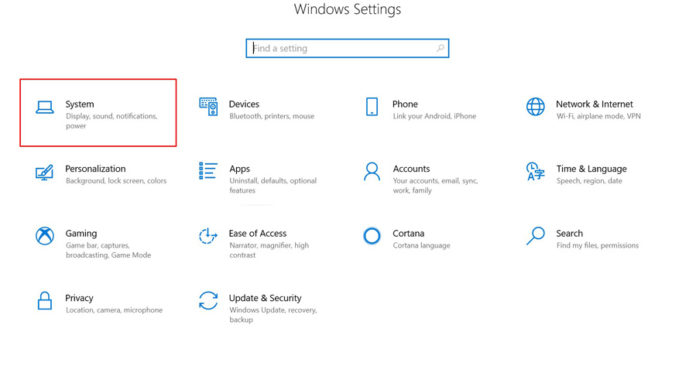
Task: Click 'Display, sound, notifications, power' text
Action: click(x=111, y=121)
